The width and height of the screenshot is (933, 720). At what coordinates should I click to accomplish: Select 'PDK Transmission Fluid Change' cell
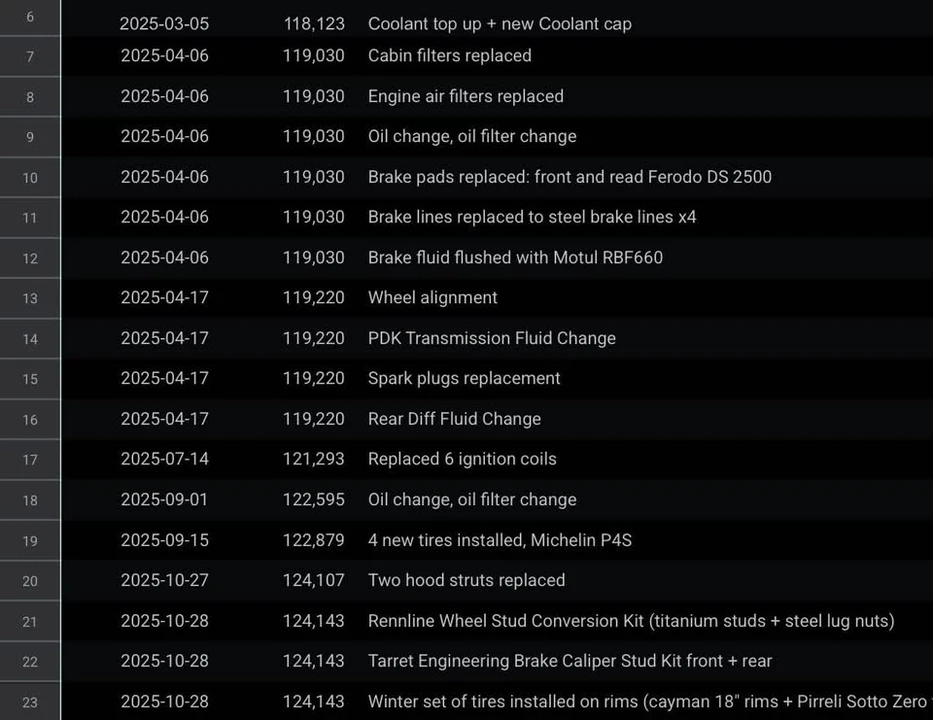click(x=491, y=338)
